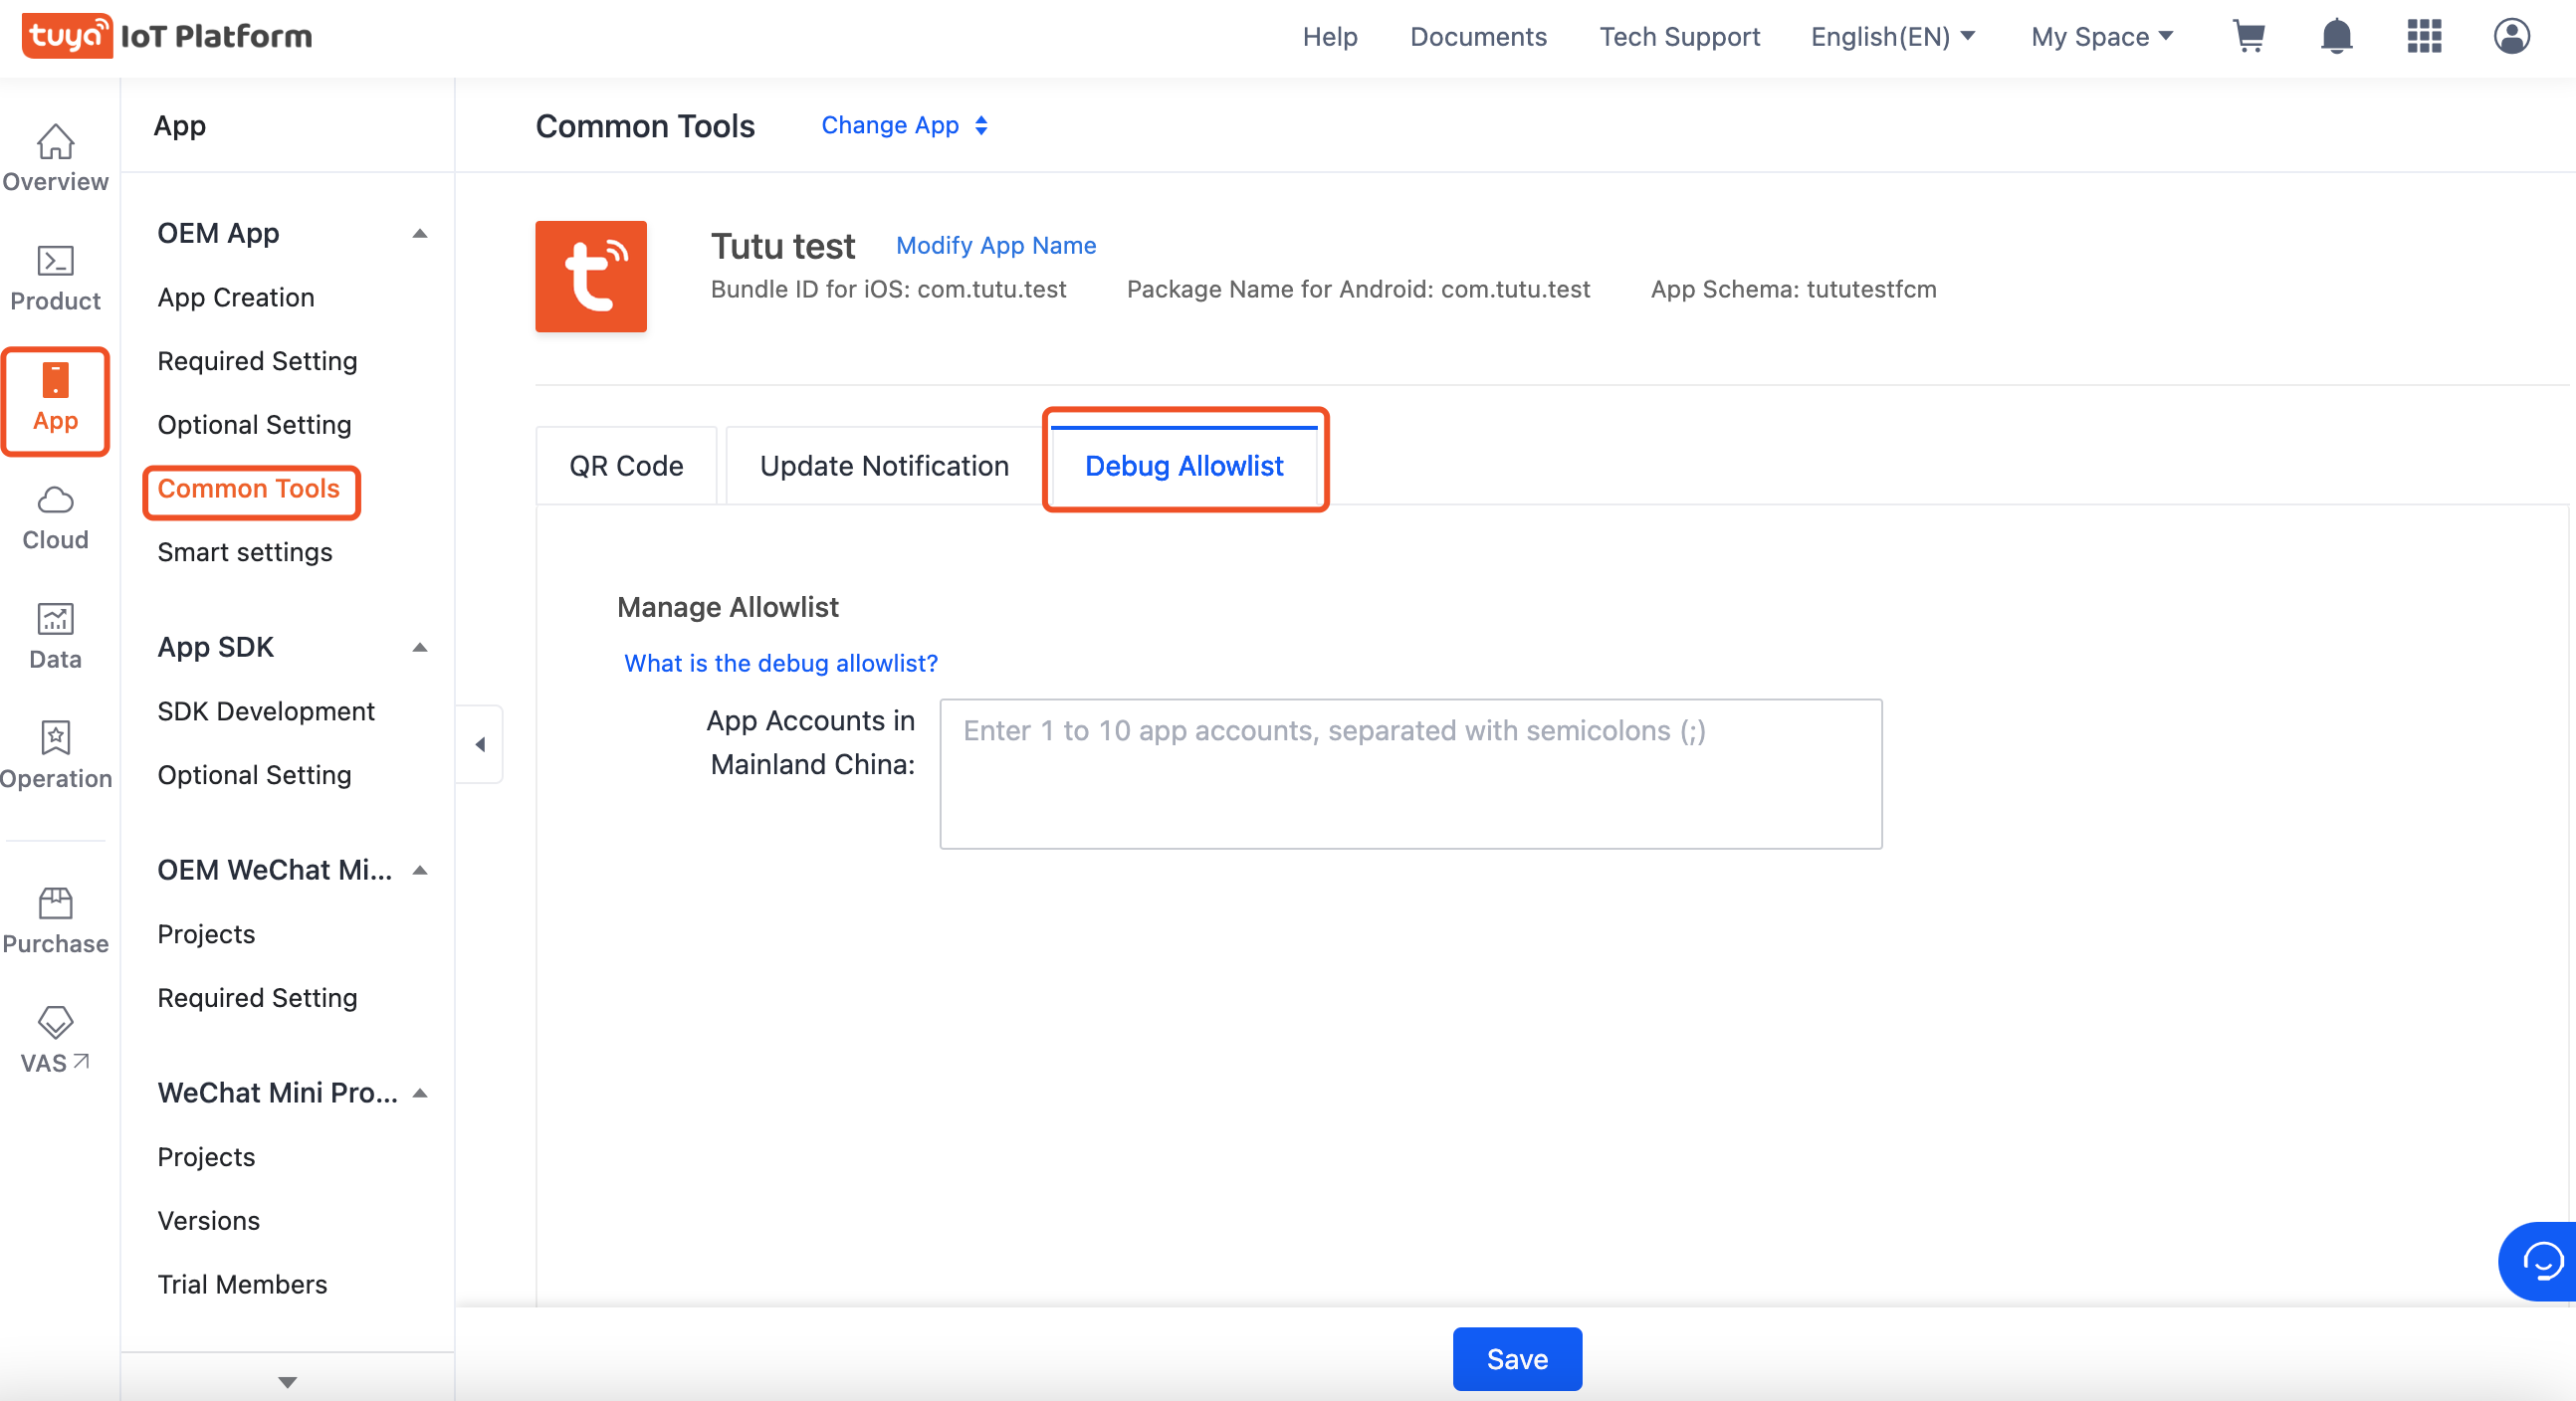Open Optional Setting under App SDK
The height and width of the screenshot is (1401, 2576).
[254, 775]
